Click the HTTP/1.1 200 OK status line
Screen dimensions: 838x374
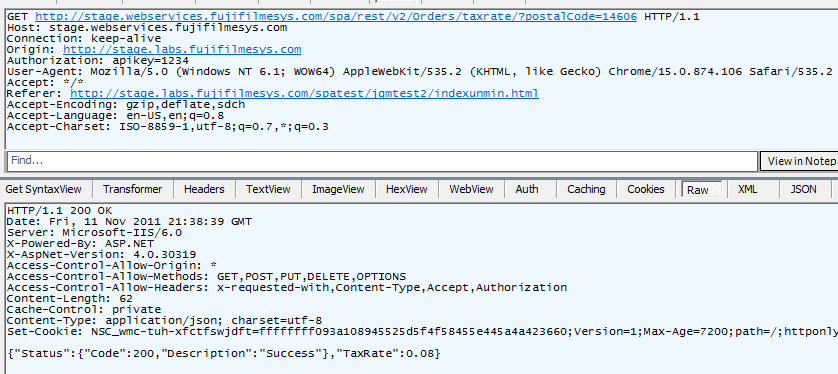point(59,211)
